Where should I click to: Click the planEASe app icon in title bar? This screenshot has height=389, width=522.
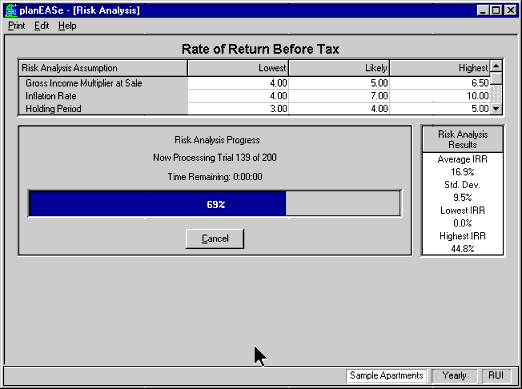tap(11, 10)
